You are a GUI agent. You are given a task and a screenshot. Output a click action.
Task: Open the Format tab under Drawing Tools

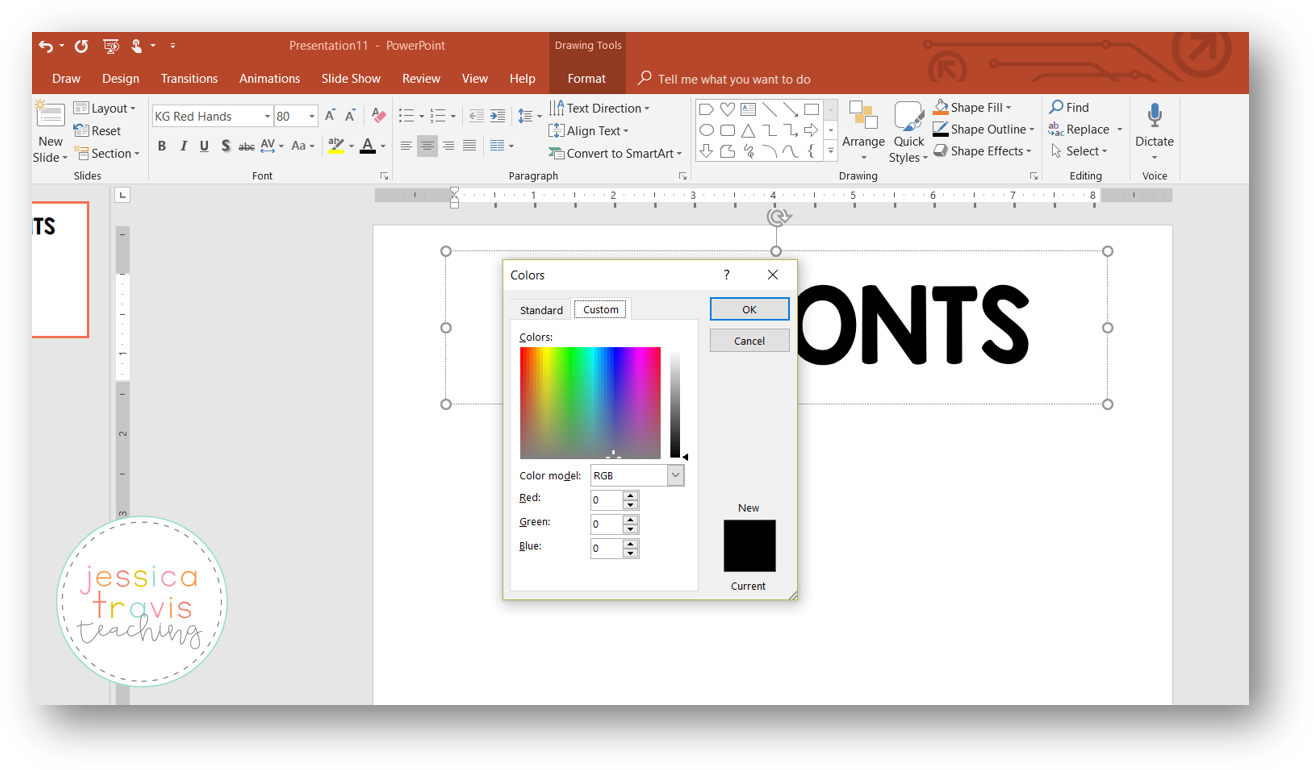click(x=586, y=78)
